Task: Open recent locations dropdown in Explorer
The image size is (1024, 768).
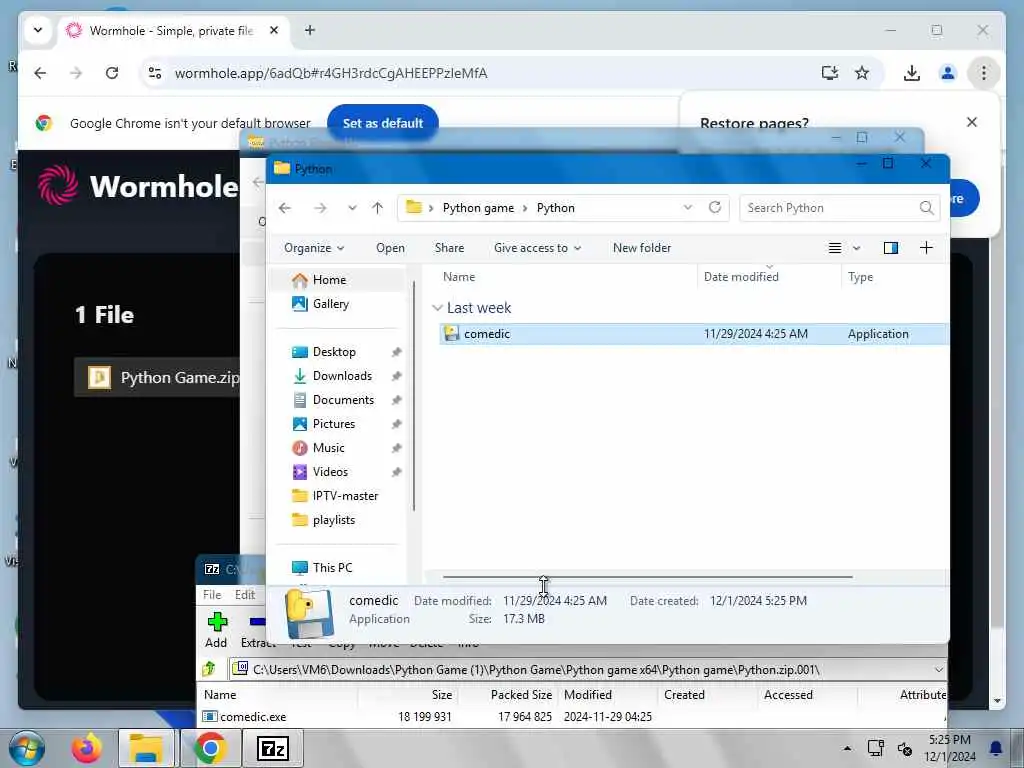Action: [x=352, y=208]
